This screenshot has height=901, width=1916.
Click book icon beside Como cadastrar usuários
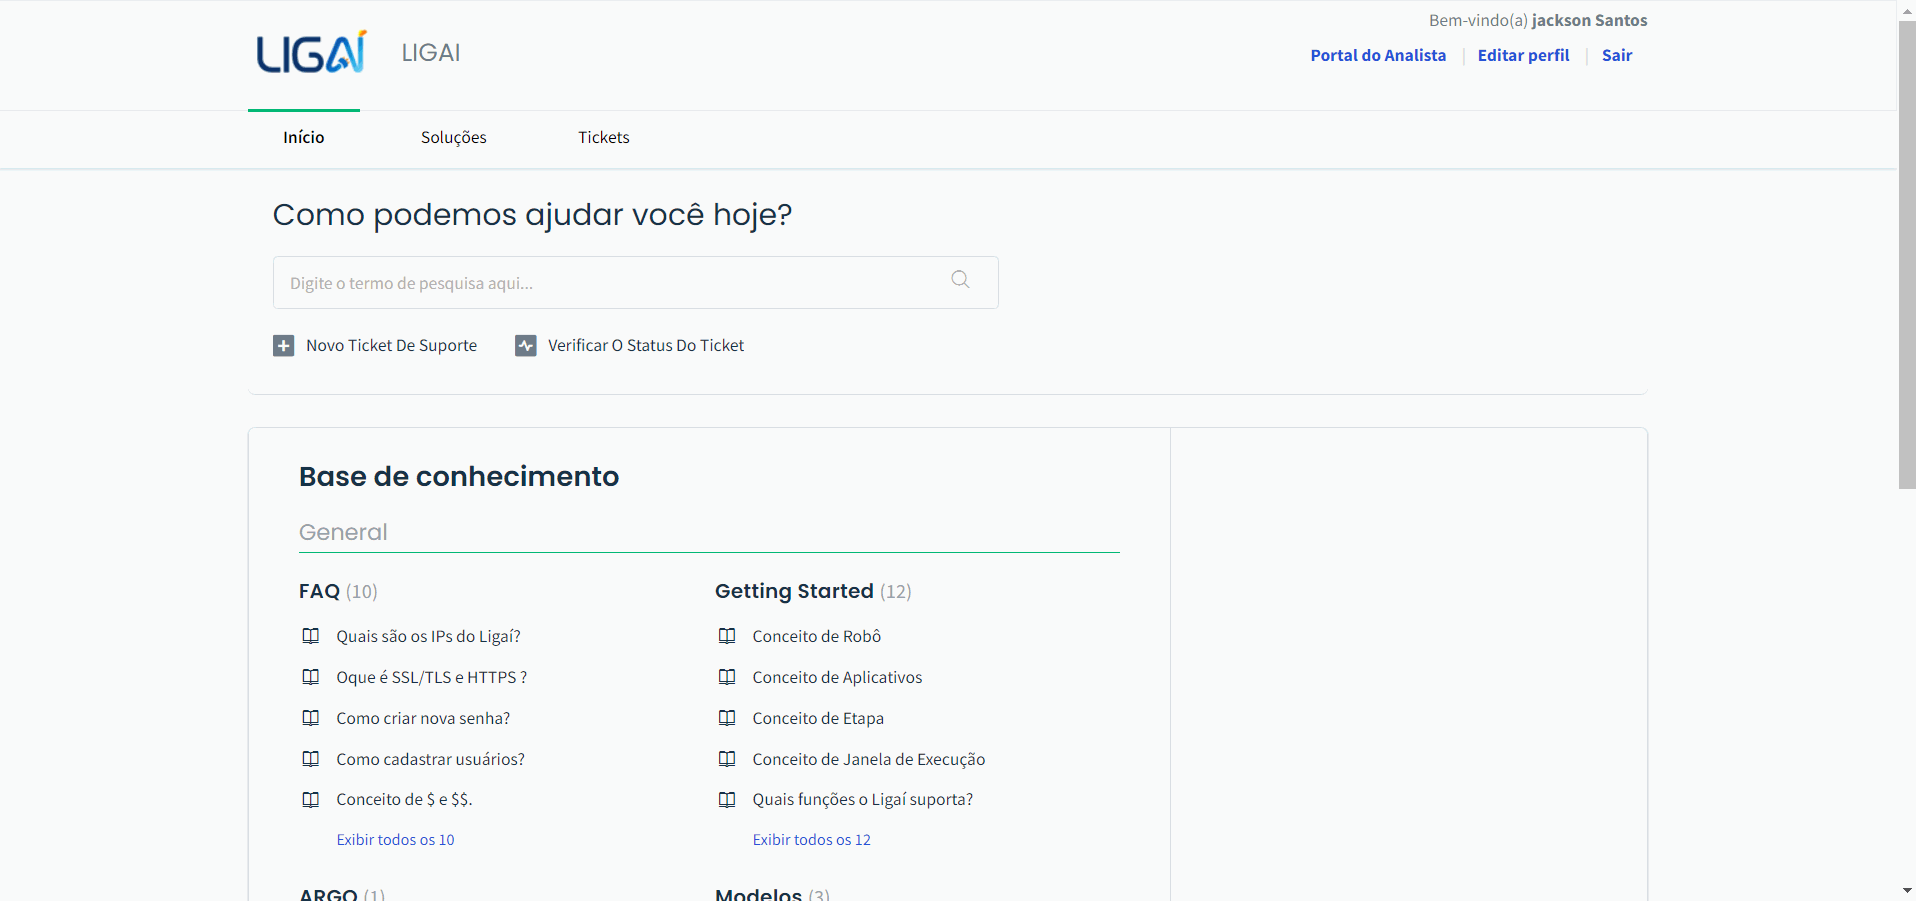tap(311, 759)
